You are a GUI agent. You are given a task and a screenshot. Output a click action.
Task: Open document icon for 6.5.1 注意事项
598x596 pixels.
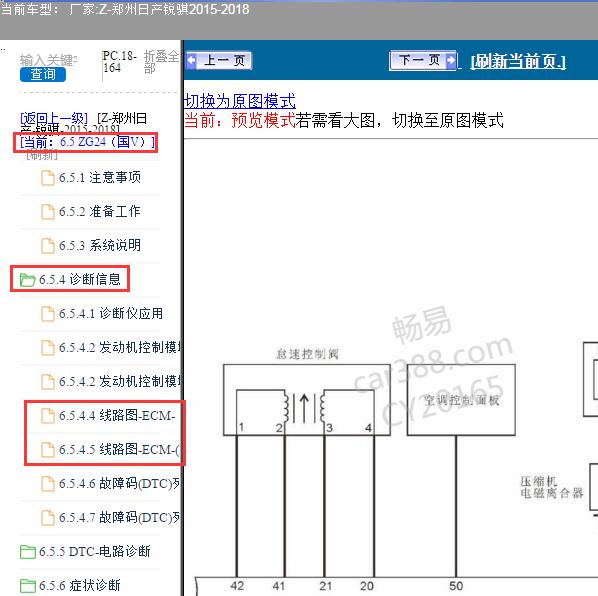coord(48,178)
